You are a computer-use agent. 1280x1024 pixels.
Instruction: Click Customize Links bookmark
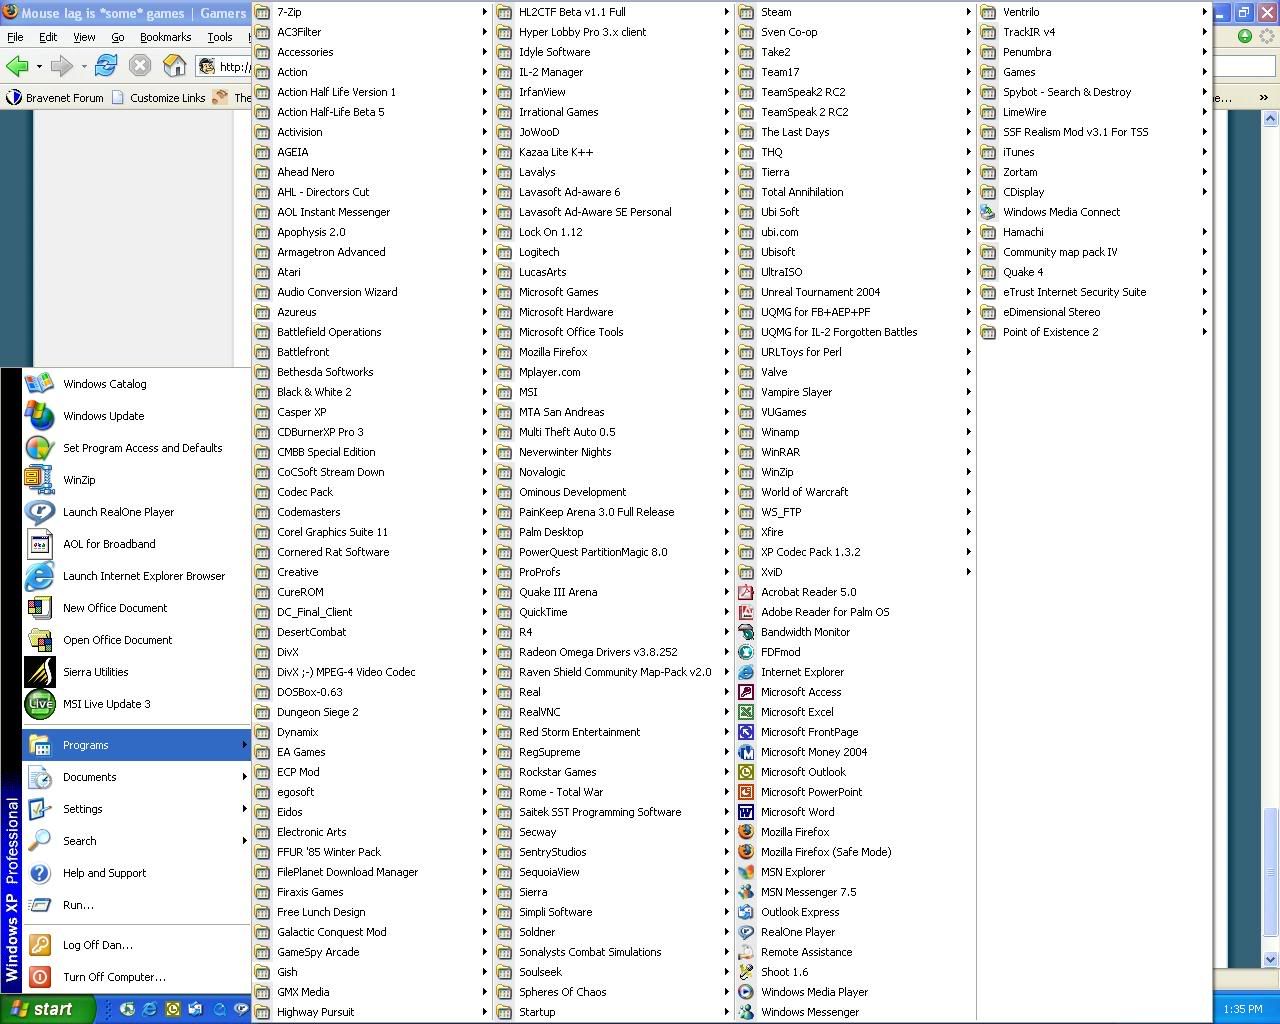pos(158,98)
